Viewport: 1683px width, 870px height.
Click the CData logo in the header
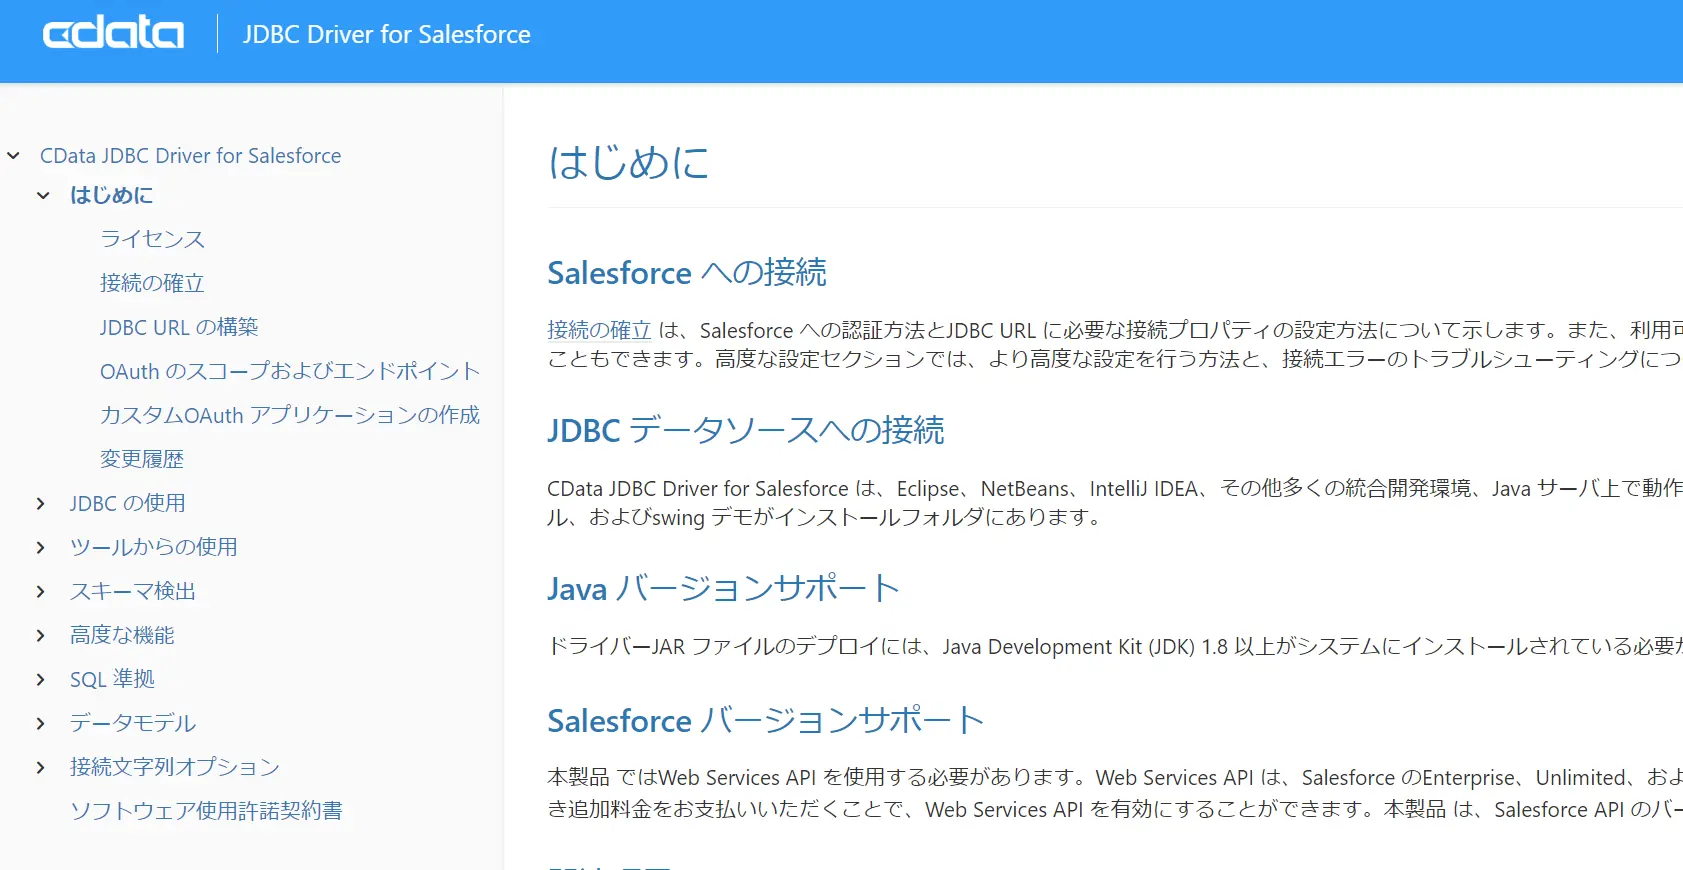tap(113, 34)
